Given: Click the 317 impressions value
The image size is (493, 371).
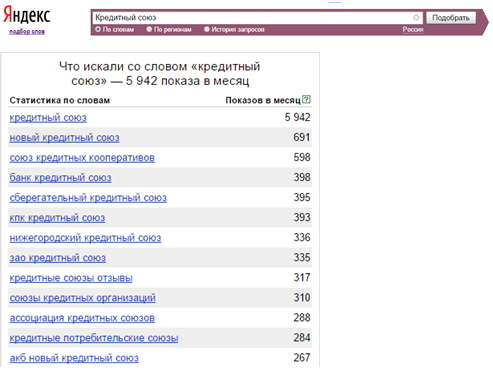Looking at the screenshot, I should (302, 277).
